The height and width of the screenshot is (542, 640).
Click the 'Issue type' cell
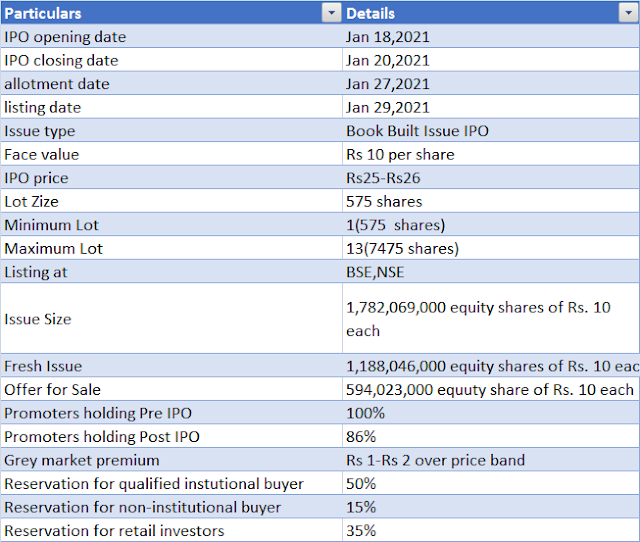171,131
